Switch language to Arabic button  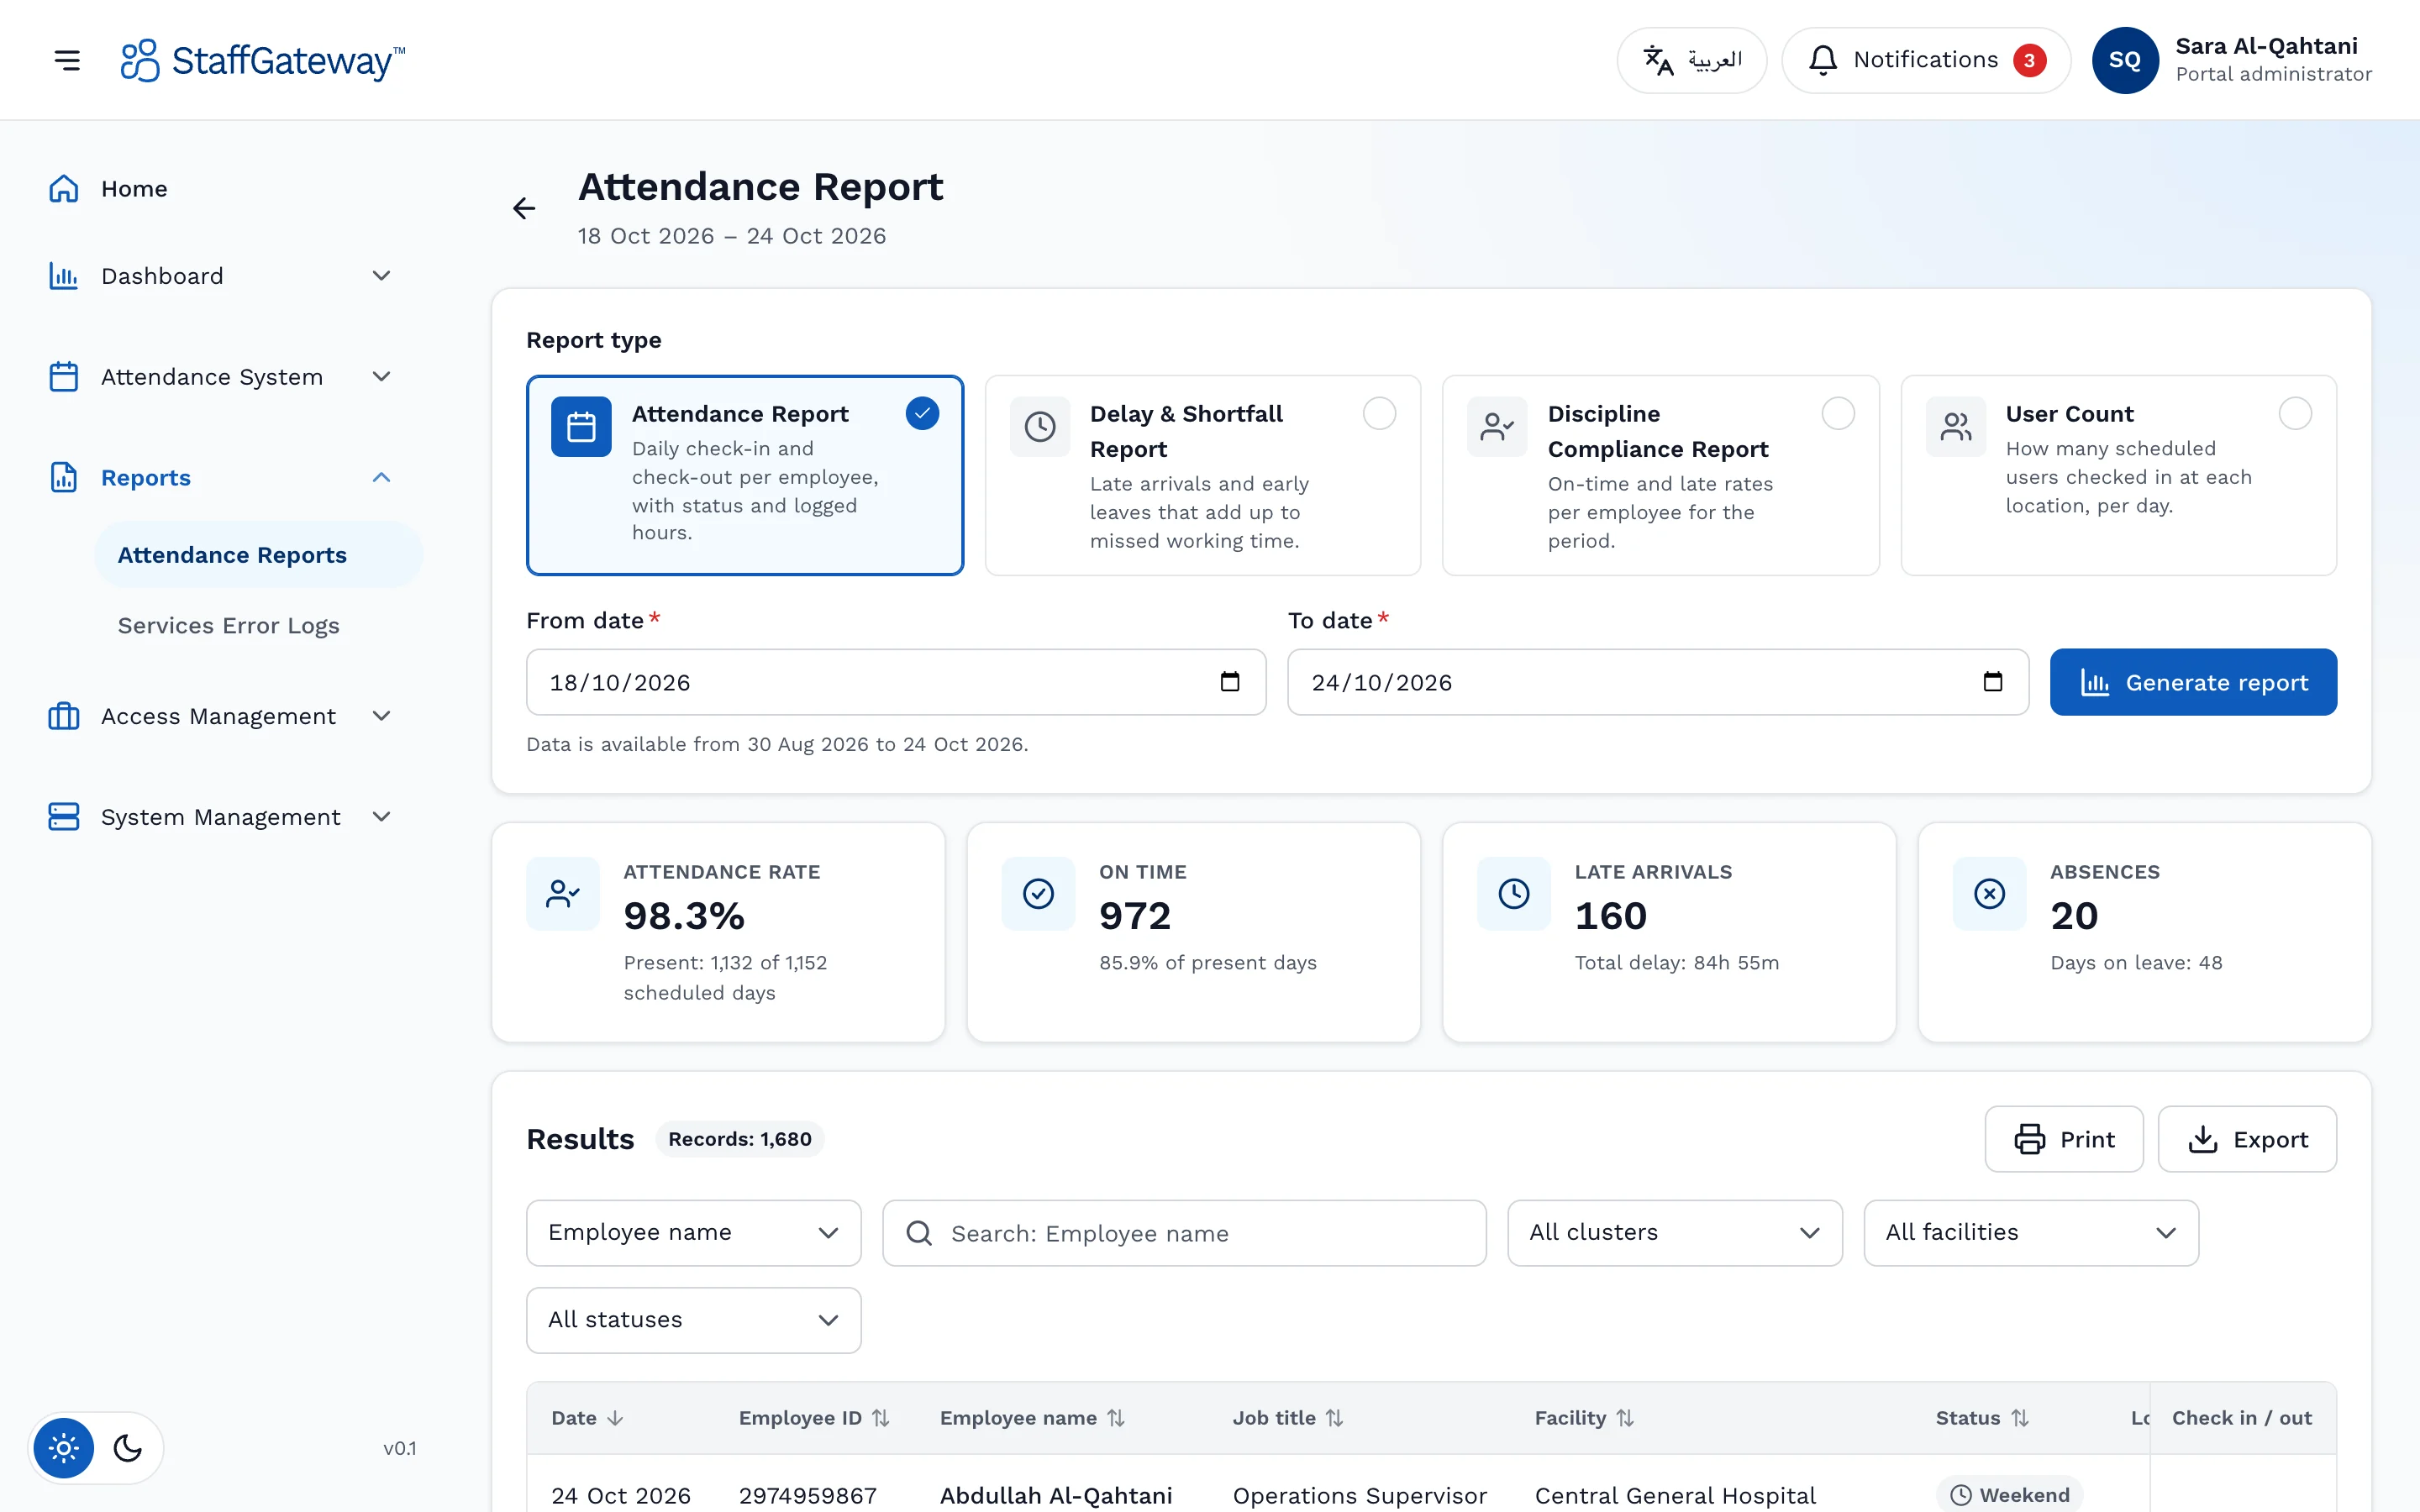click(1691, 60)
